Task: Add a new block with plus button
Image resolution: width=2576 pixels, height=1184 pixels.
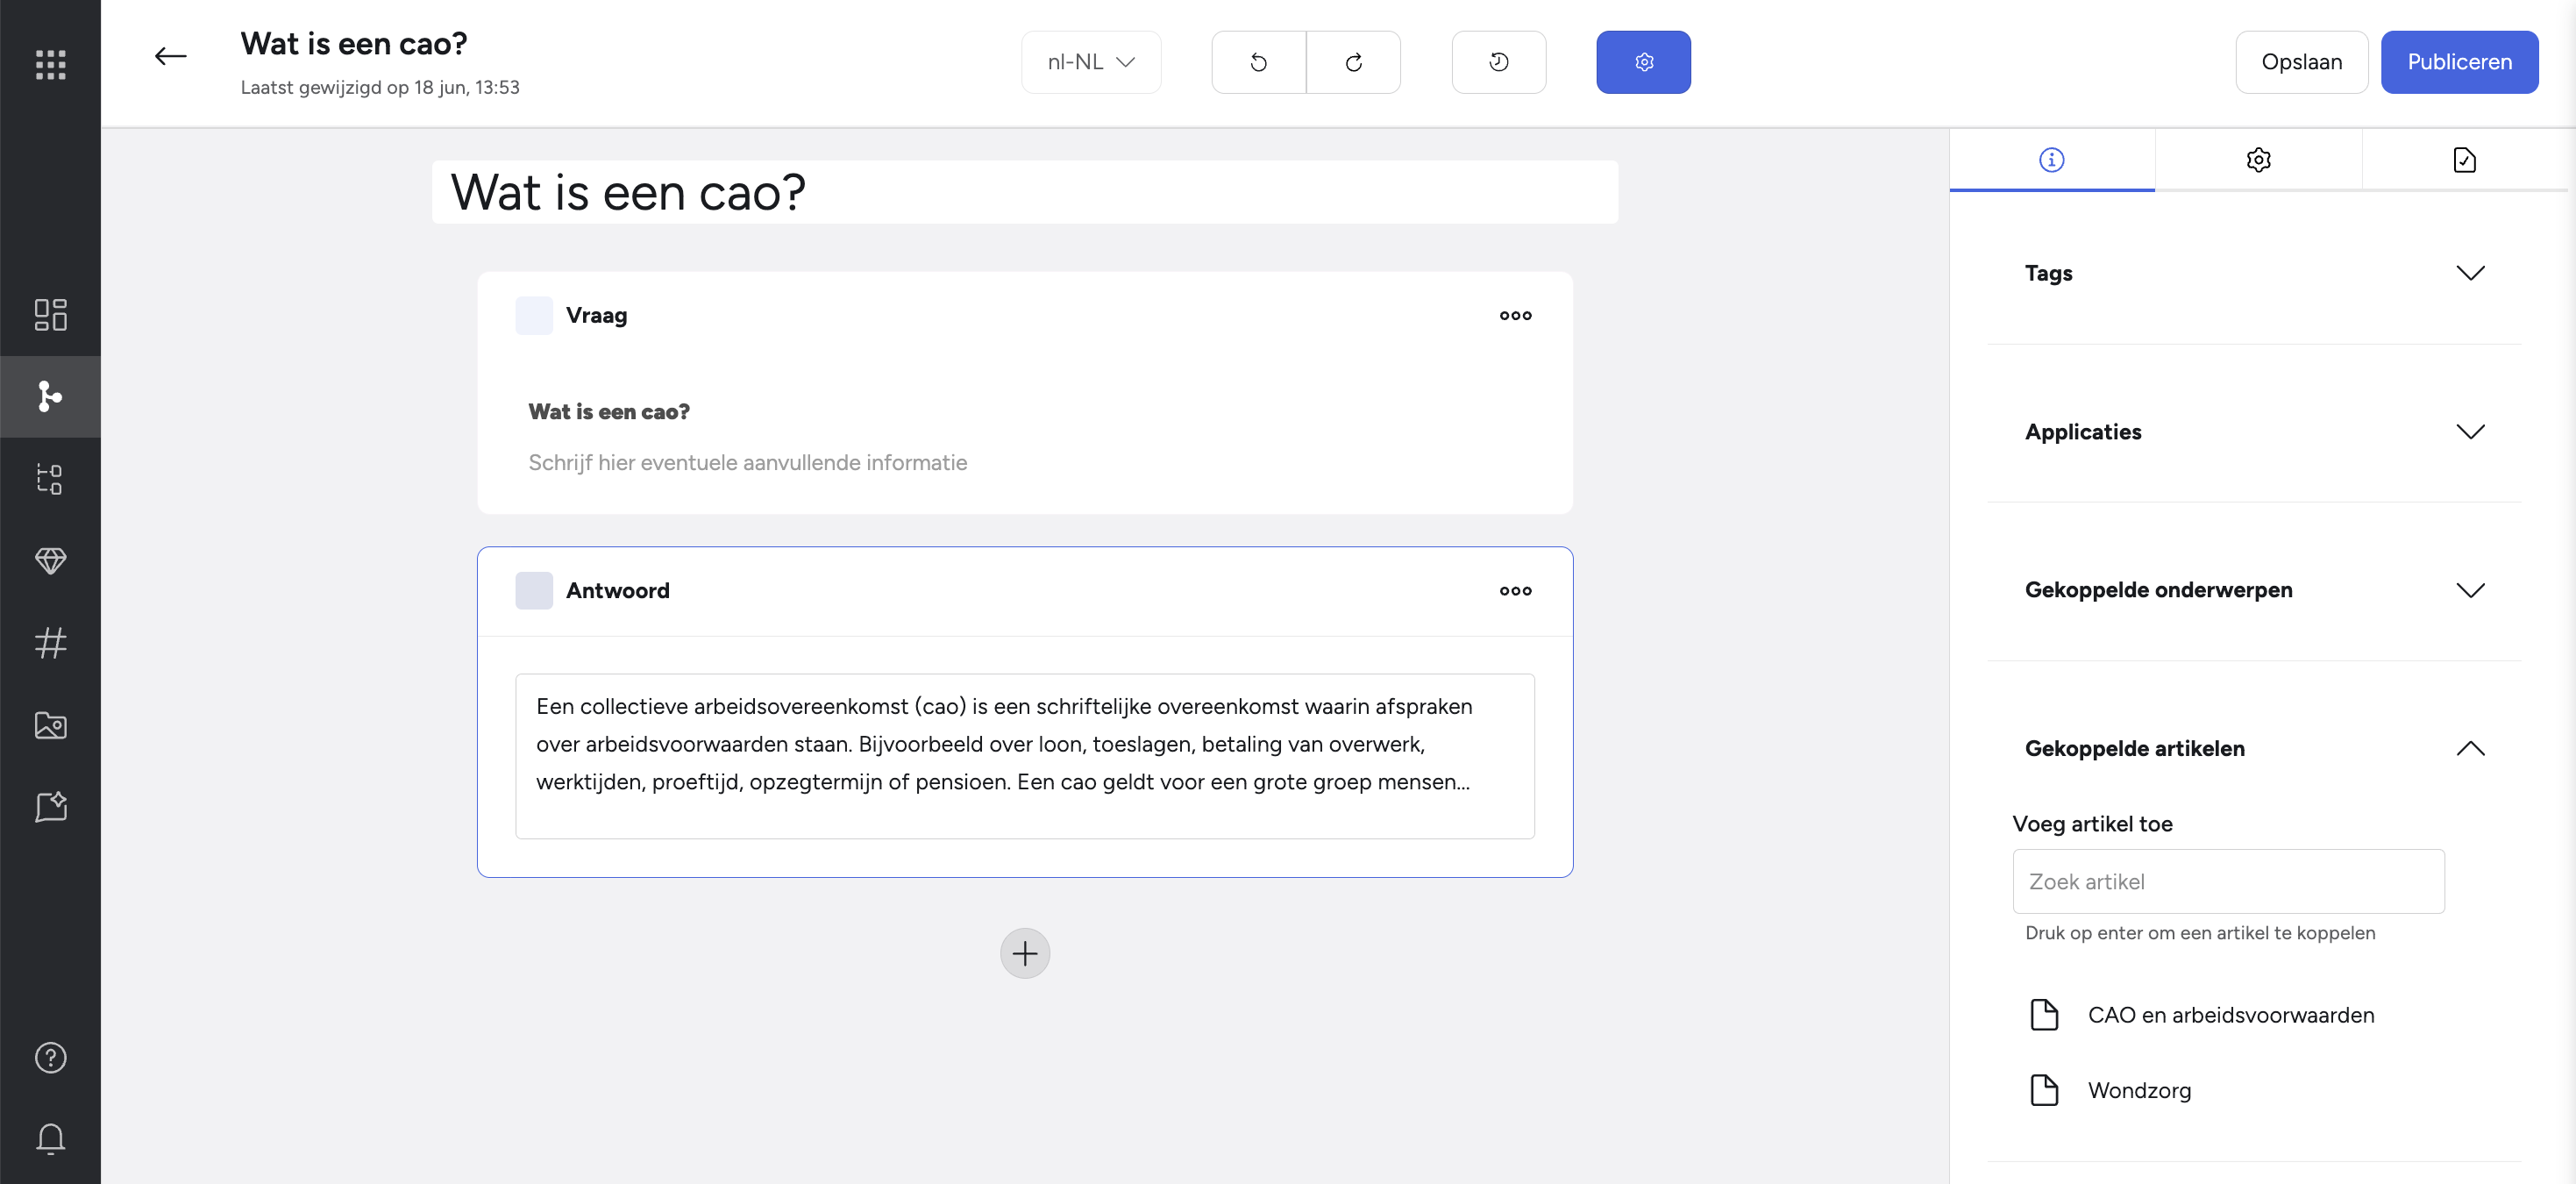Action: click(x=1025, y=953)
